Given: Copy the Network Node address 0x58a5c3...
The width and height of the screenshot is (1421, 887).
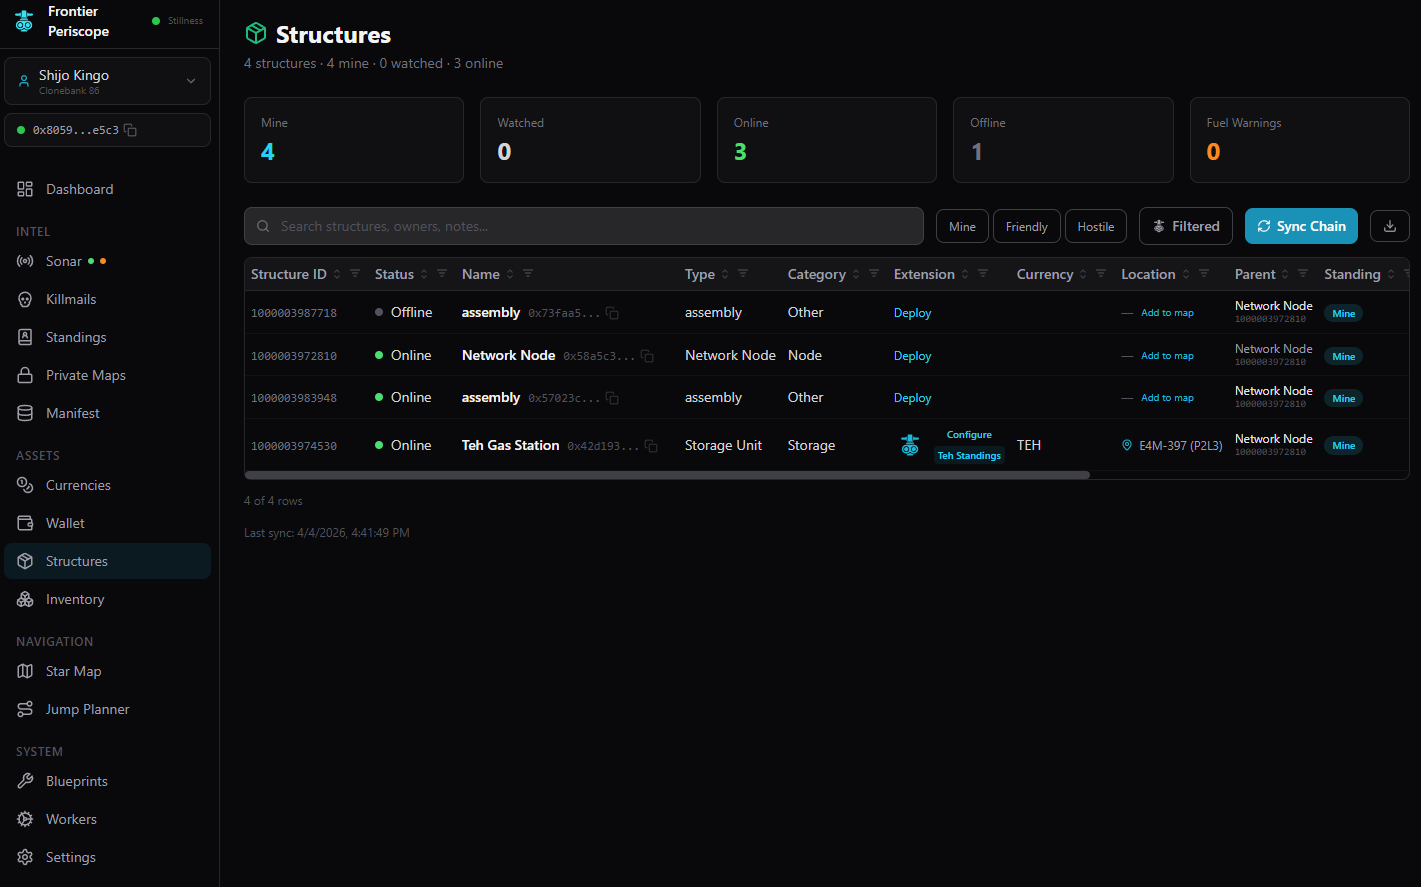Looking at the screenshot, I should [x=647, y=356].
